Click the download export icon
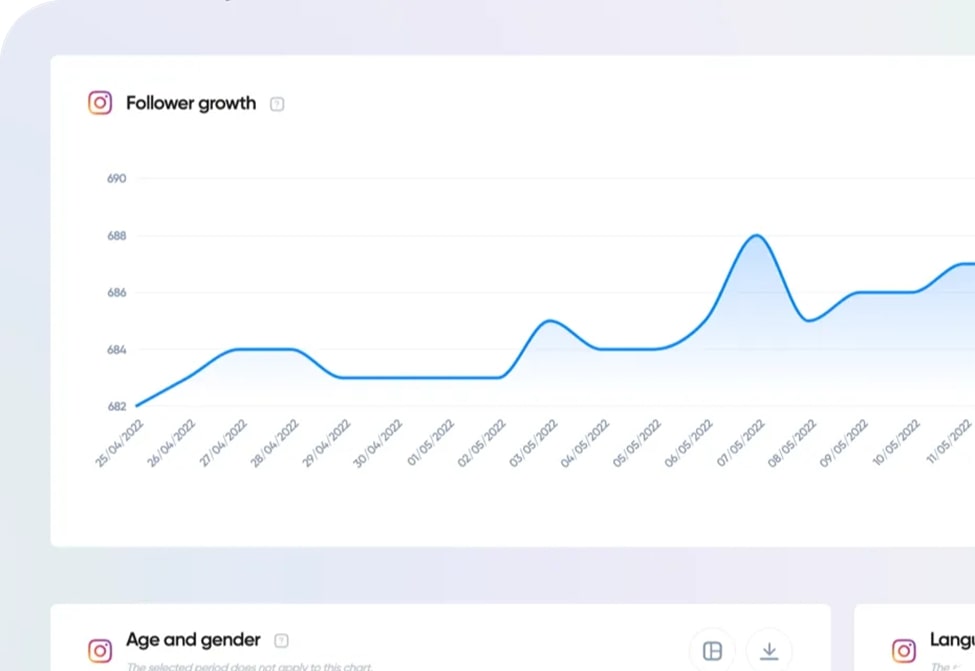The image size is (975, 671). coord(769,650)
